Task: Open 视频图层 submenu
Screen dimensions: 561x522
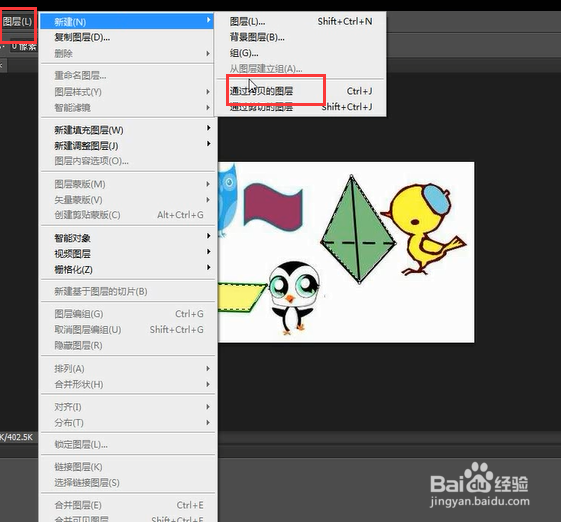Action: point(127,254)
